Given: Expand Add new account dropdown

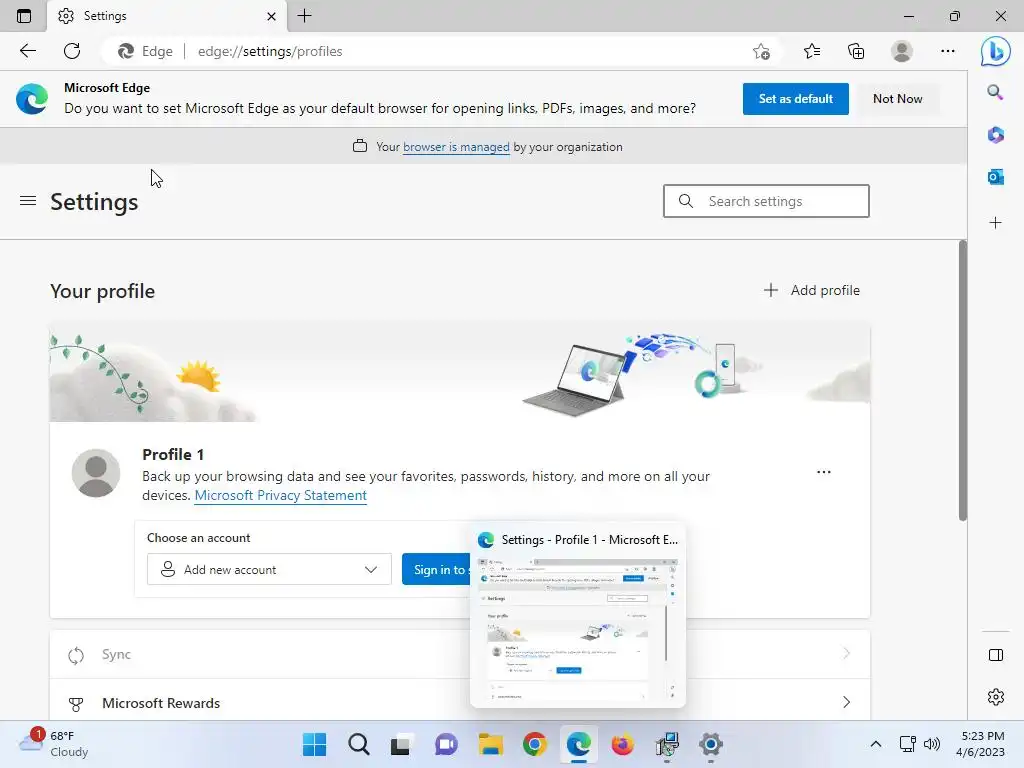Looking at the screenshot, I should (x=269, y=569).
